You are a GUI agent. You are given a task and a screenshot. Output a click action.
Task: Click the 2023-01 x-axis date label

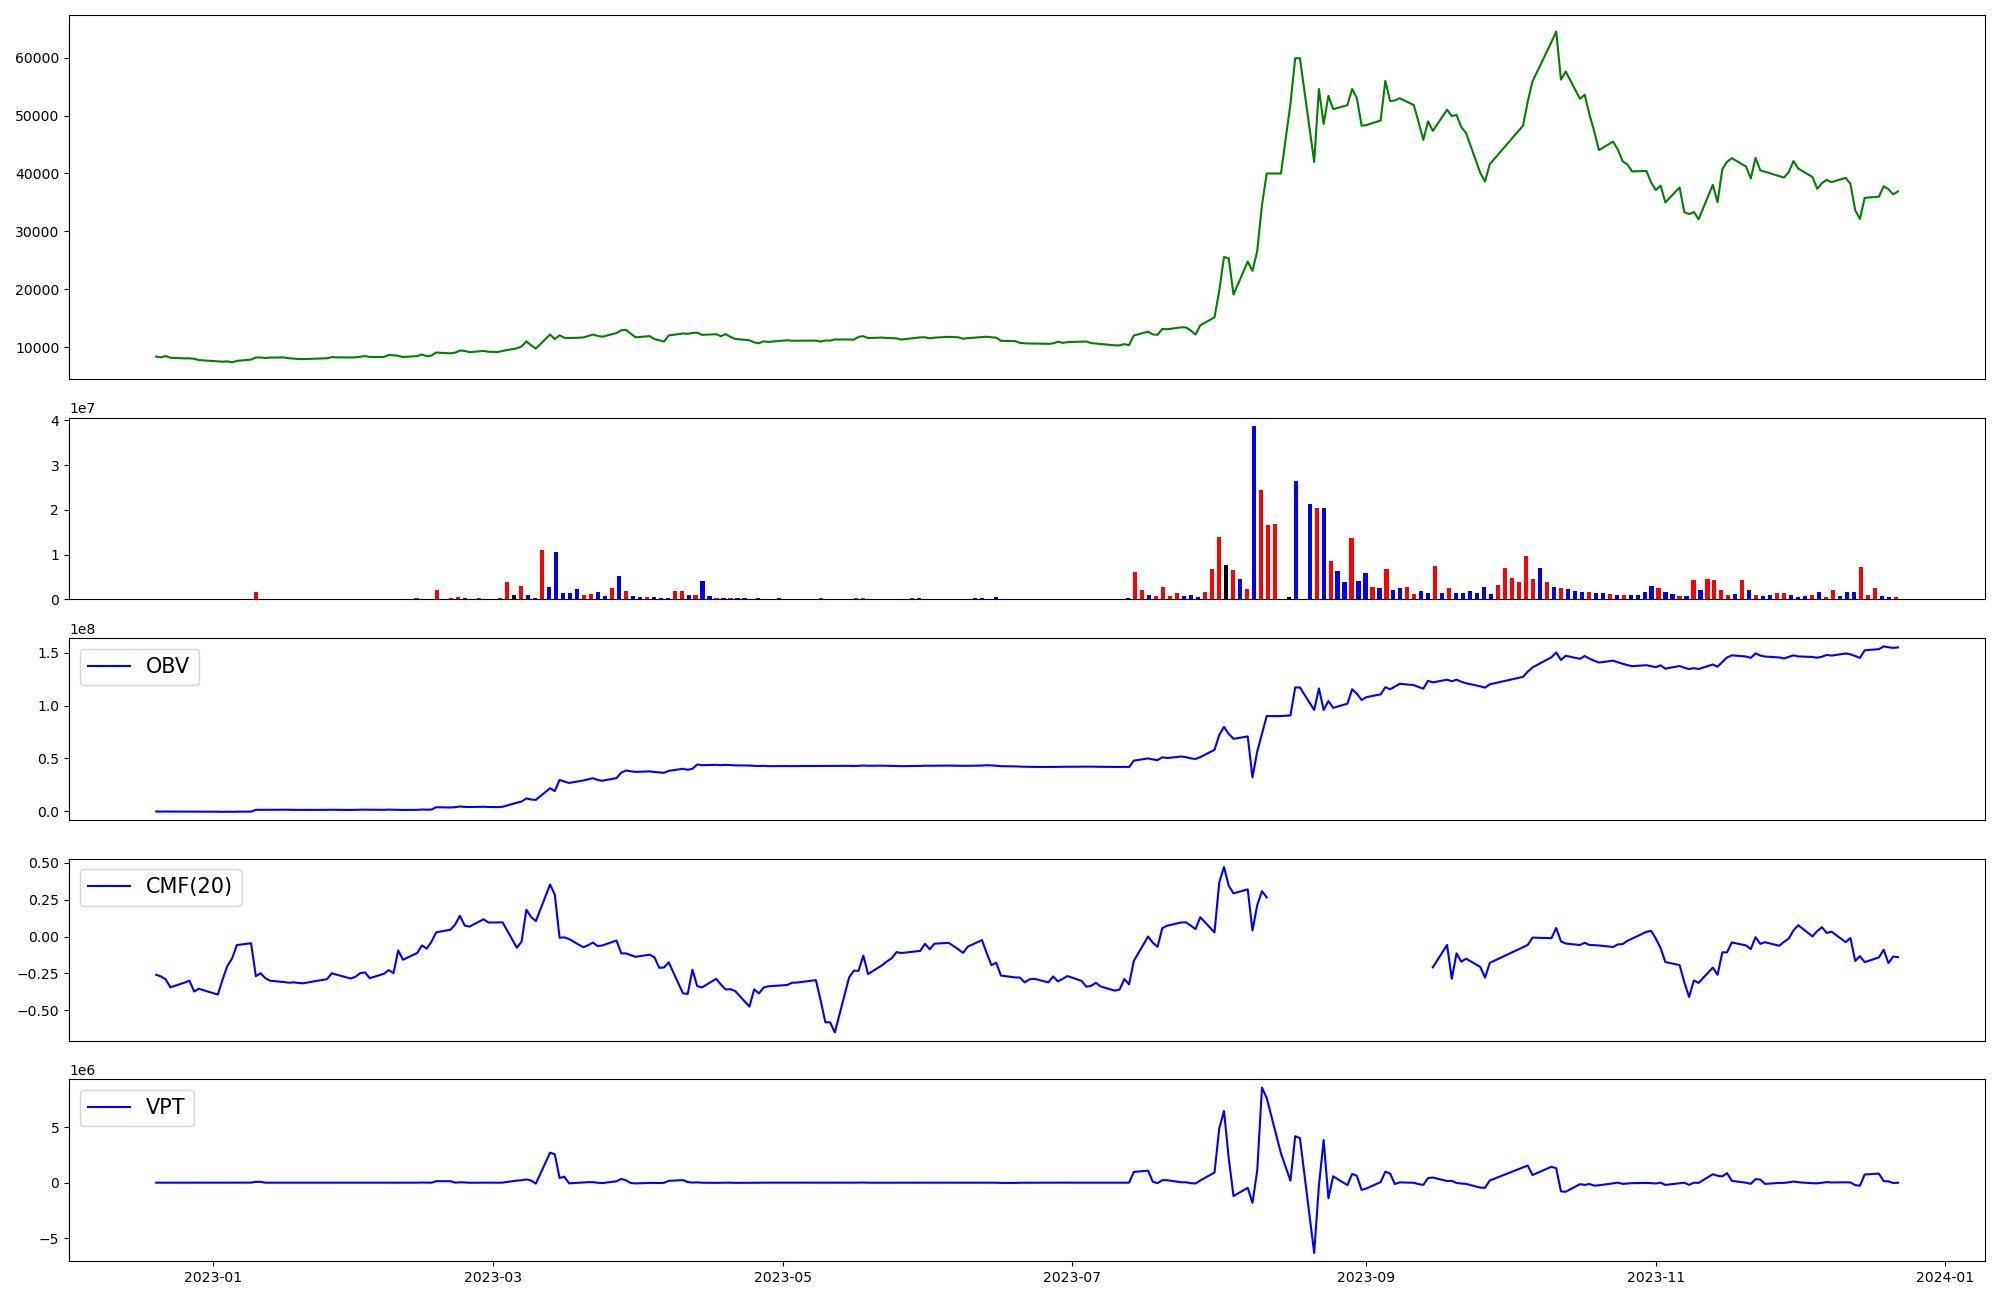pyautogui.click(x=213, y=1277)
